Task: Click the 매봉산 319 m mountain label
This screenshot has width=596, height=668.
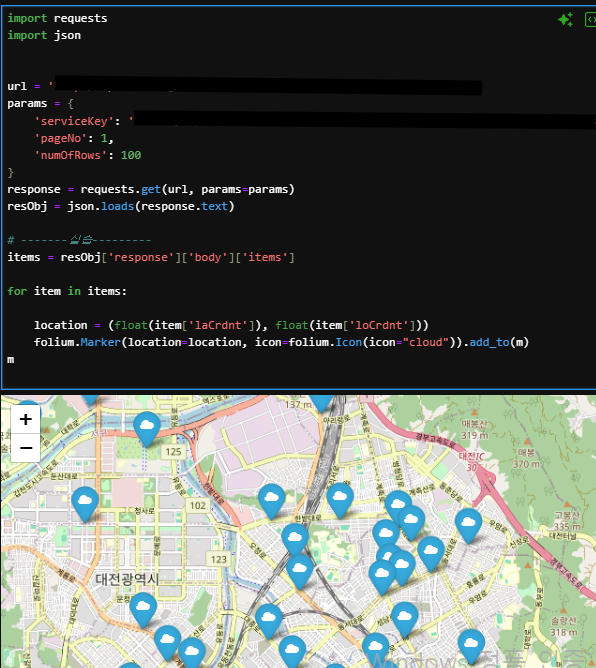Action: [474, 429]
